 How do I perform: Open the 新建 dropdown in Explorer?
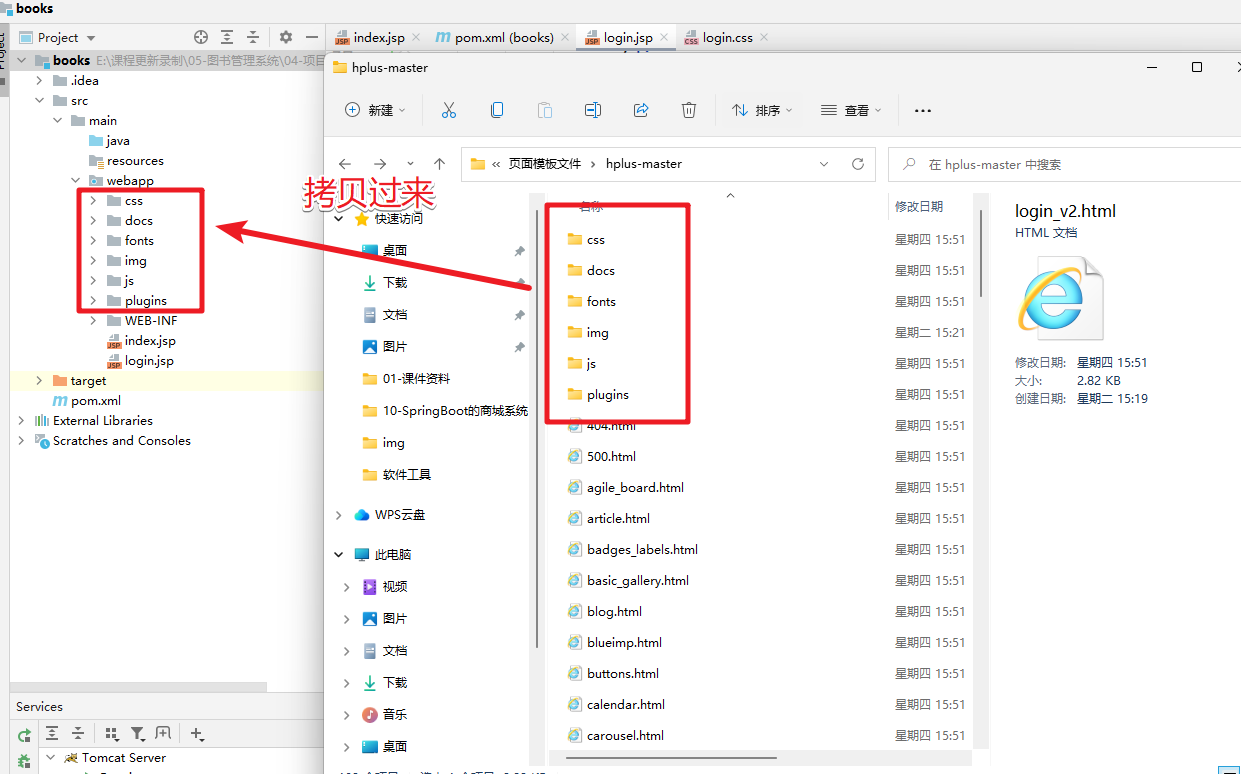click(x=375, y=110)
